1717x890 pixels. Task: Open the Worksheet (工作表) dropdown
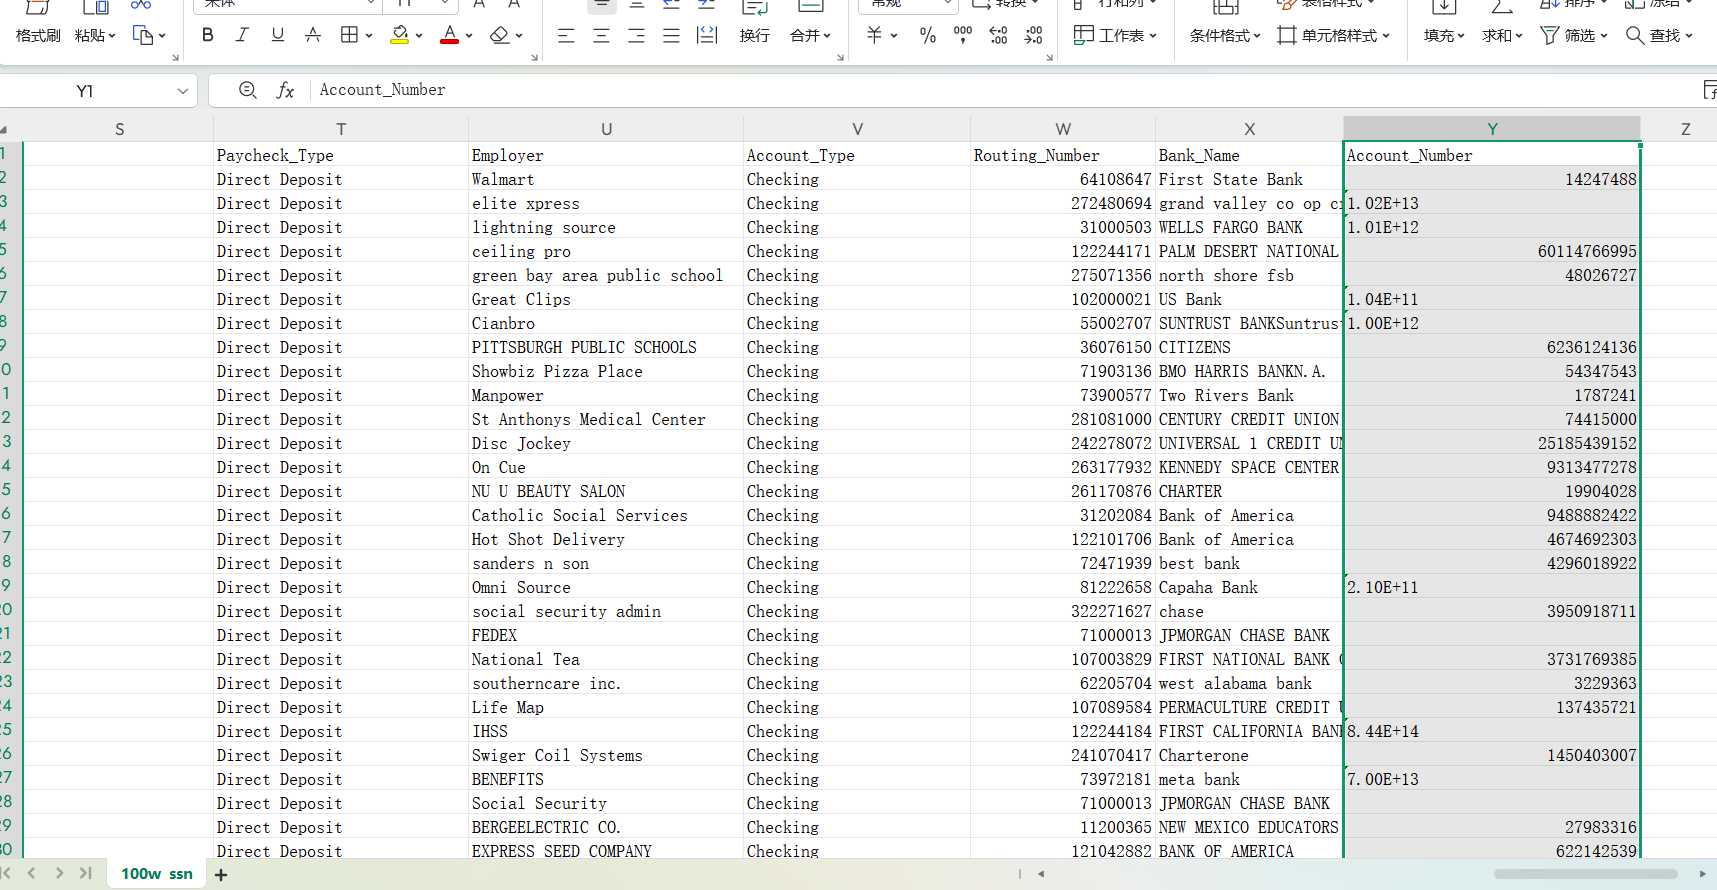[1115, 35]
